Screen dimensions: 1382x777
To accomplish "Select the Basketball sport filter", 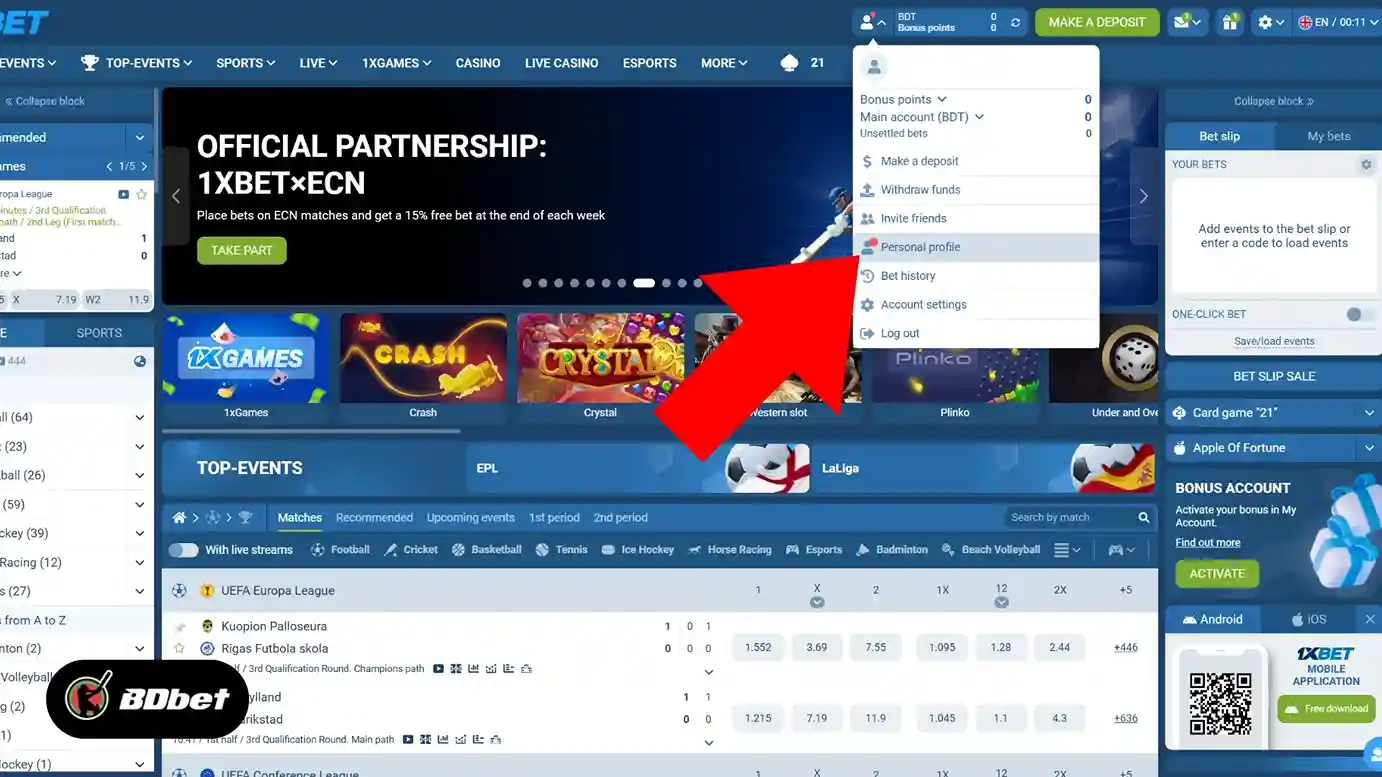I will [x=487, y=550].
